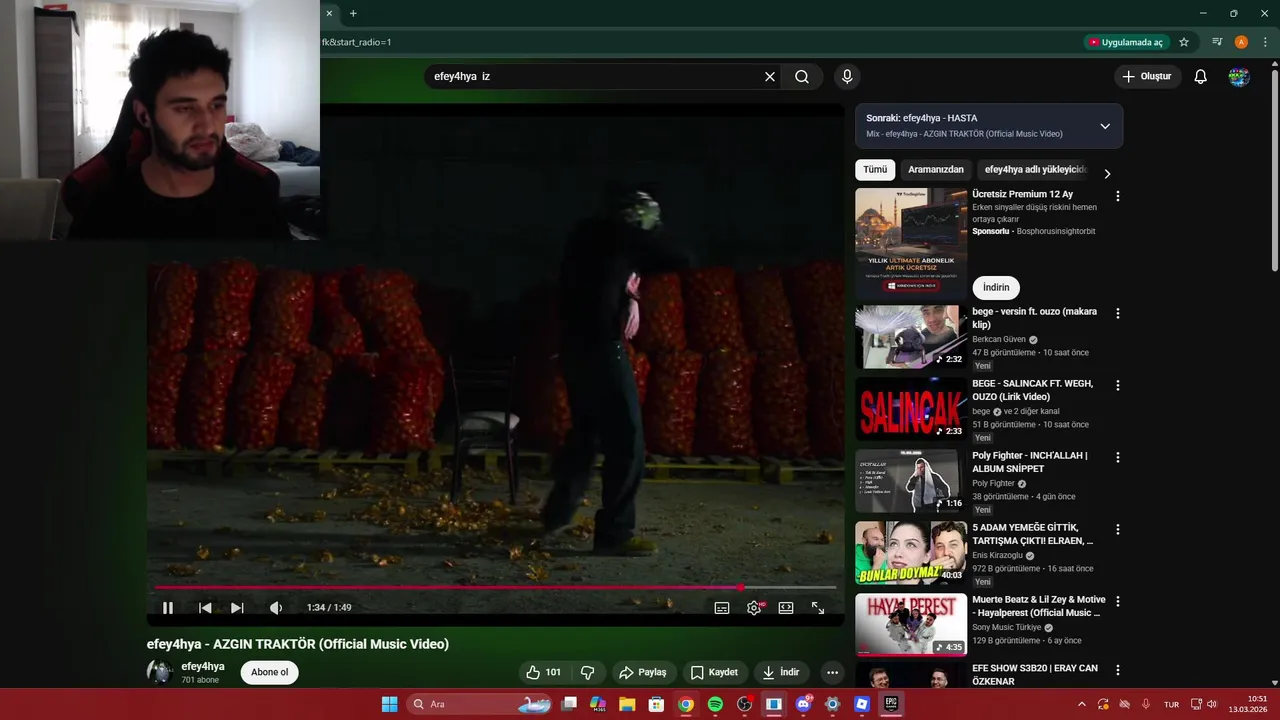The height and width of the screenshot is (720, 1280).
Task: Start voice search with the microphone icon
Action: click(847, 76)
